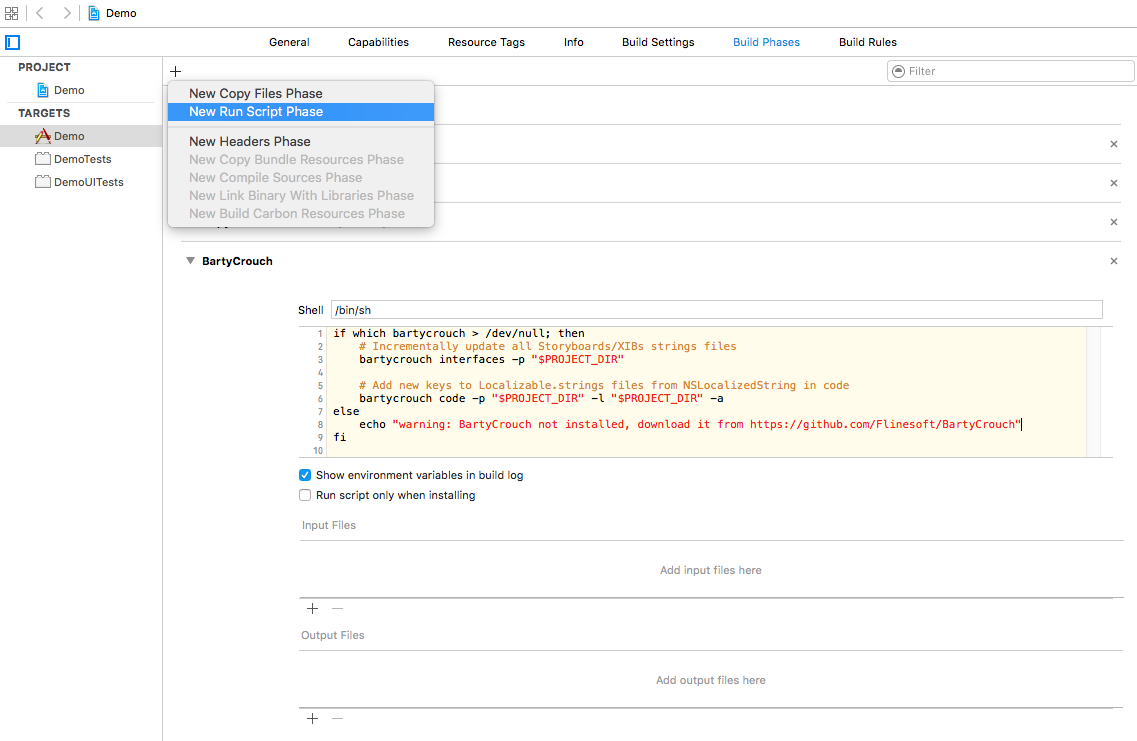This screenshot has height=741, width=1137.
Task: Open the Capabilities tab
Action: point(379,42)
